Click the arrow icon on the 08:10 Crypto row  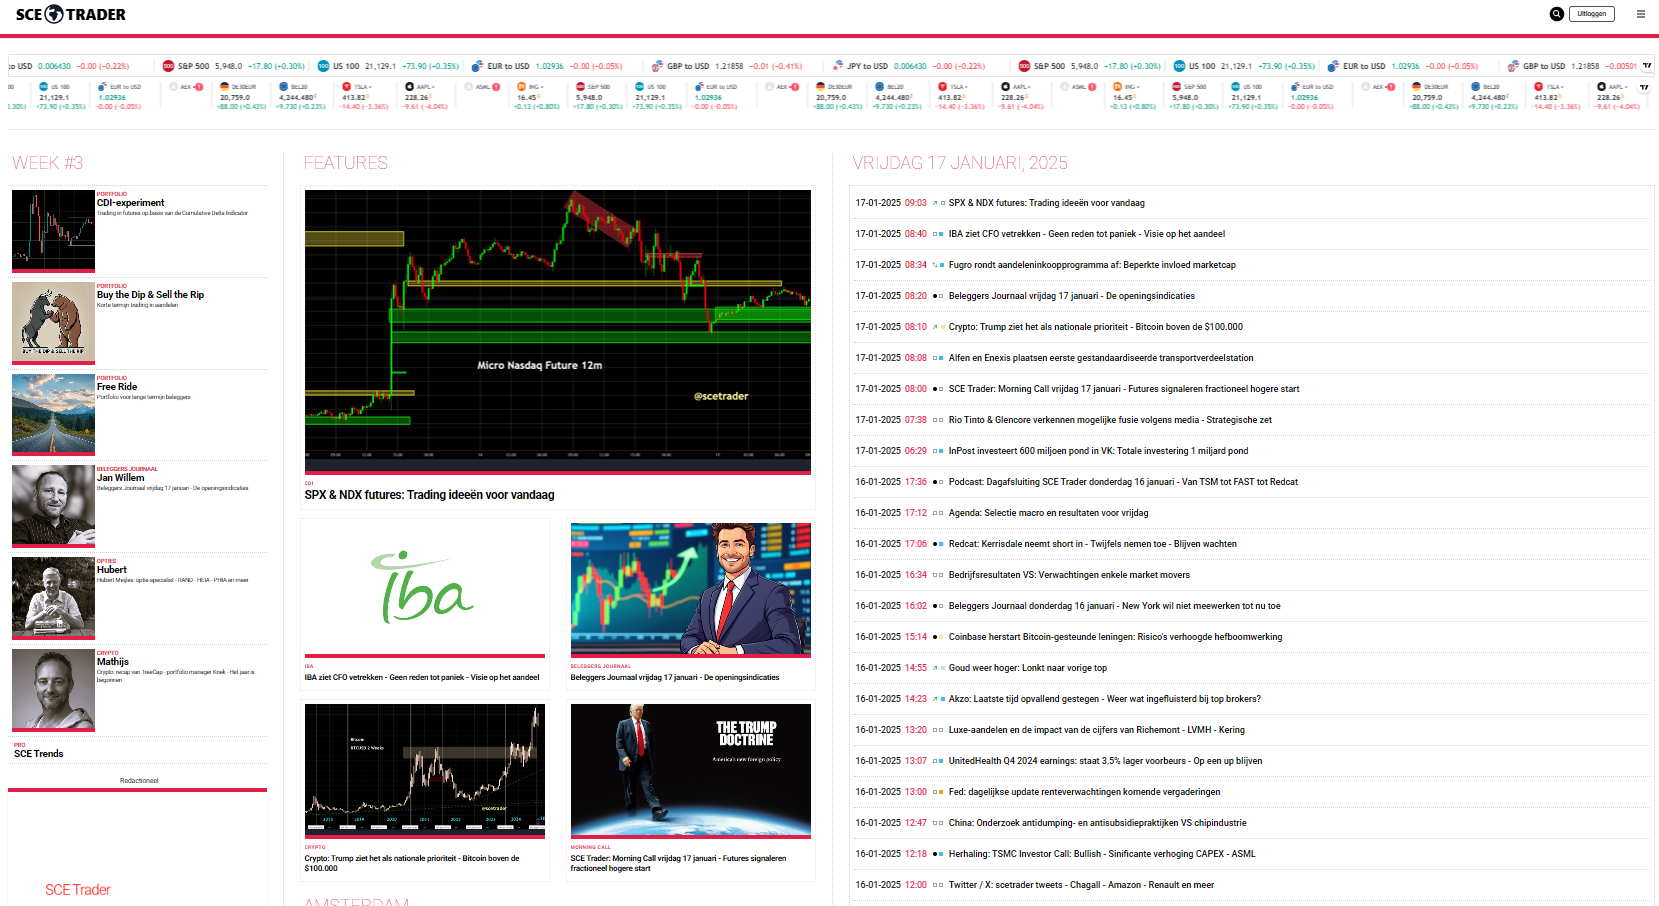(935, 327)
